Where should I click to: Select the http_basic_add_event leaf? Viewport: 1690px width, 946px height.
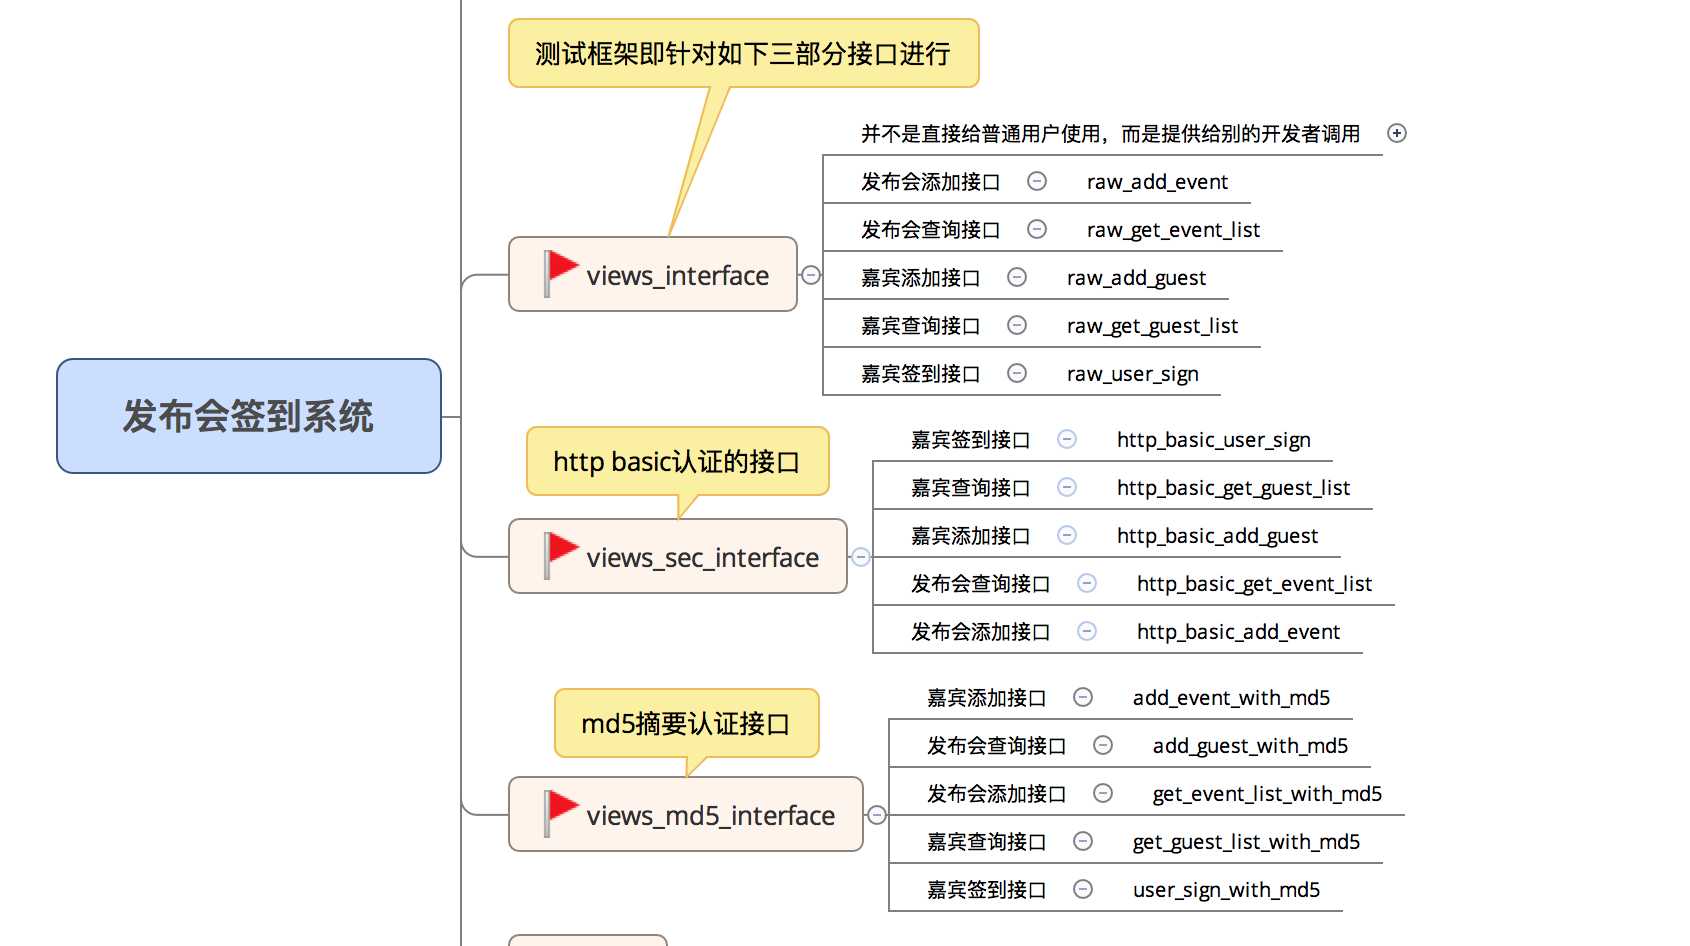pos(1238,632)
